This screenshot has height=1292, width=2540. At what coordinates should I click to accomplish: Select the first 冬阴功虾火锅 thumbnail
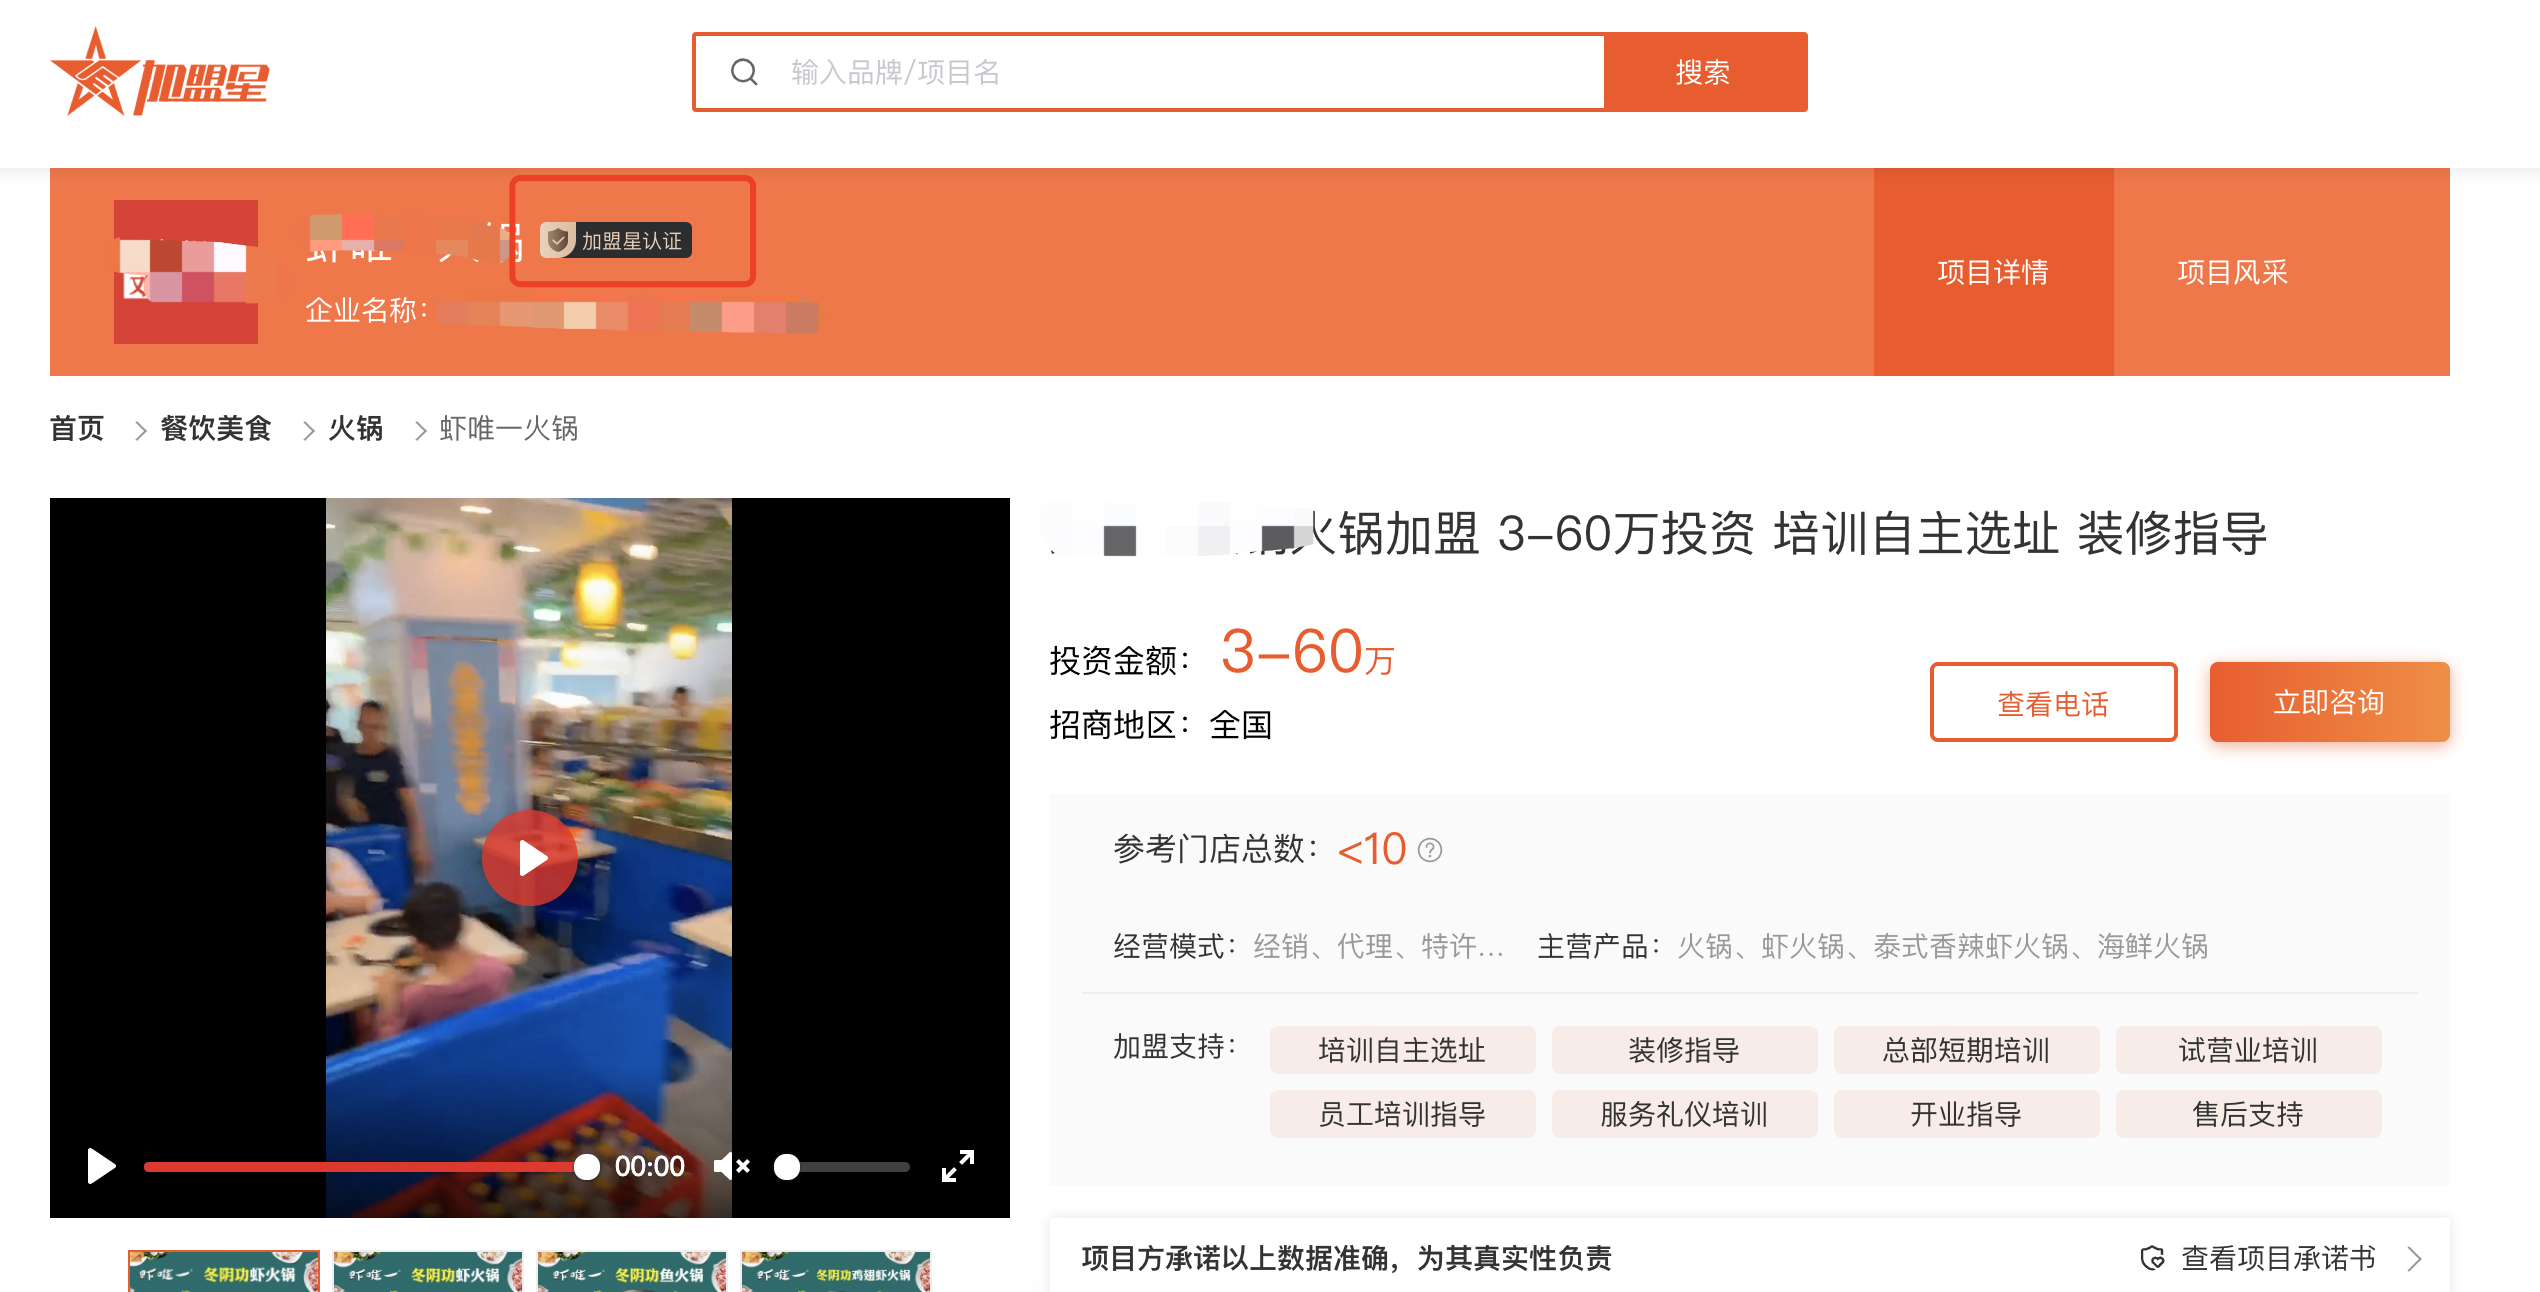point(224,1271)
